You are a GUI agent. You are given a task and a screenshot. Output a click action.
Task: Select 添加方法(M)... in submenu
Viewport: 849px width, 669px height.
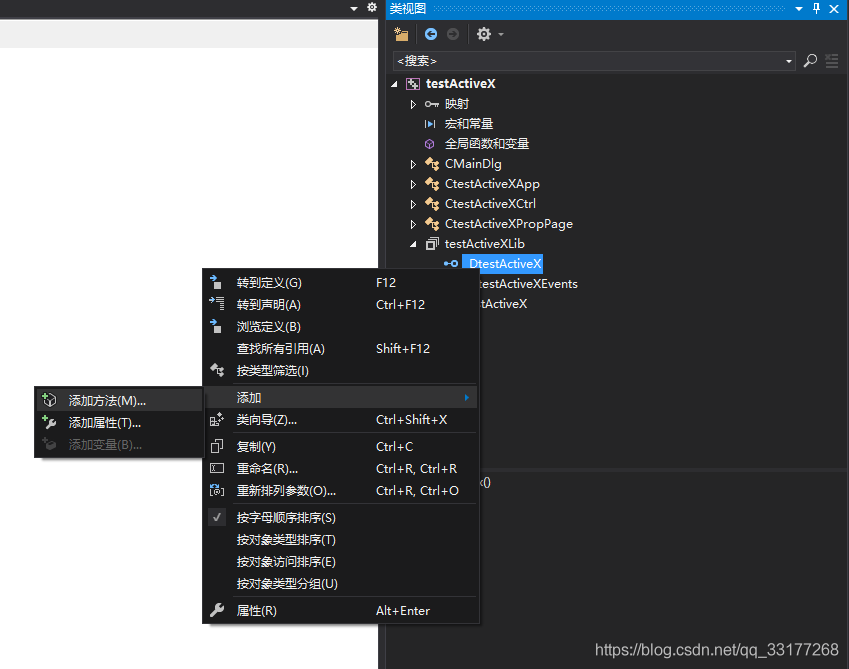pos(119,400)
